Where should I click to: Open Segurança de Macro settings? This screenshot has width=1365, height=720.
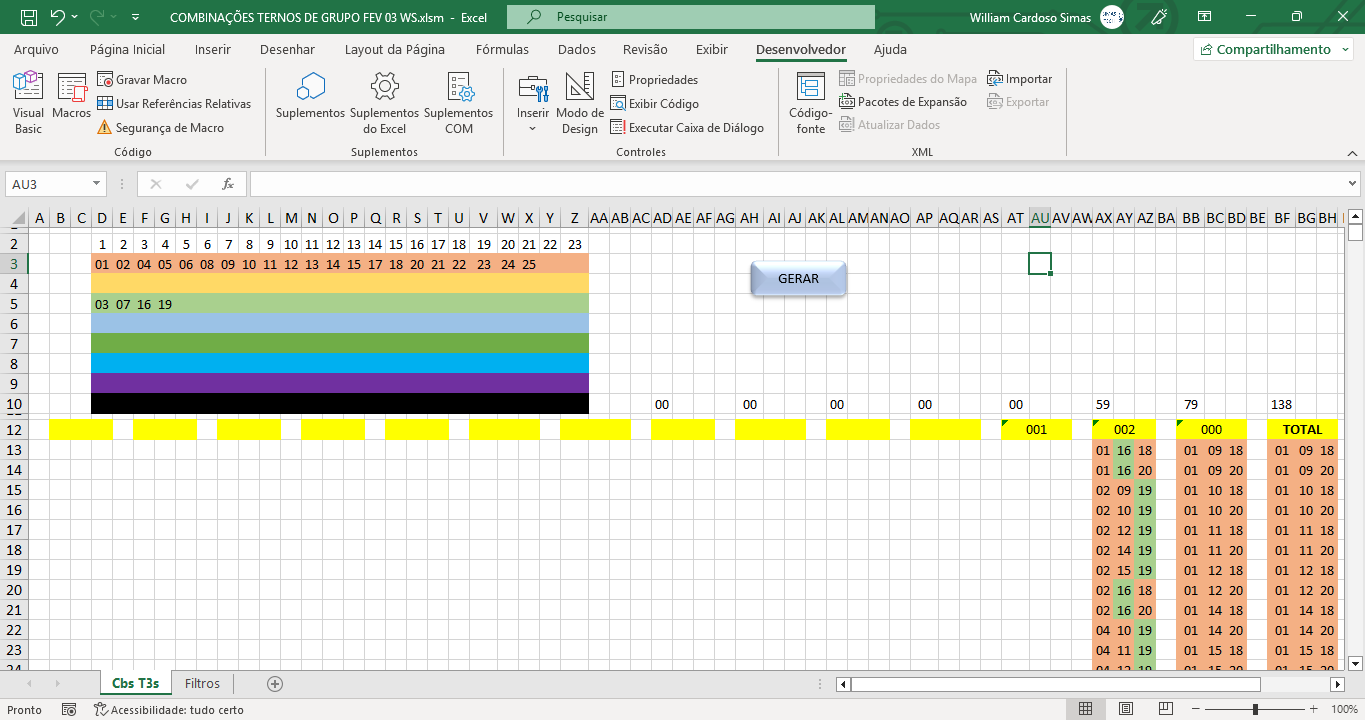click(160, 127)
